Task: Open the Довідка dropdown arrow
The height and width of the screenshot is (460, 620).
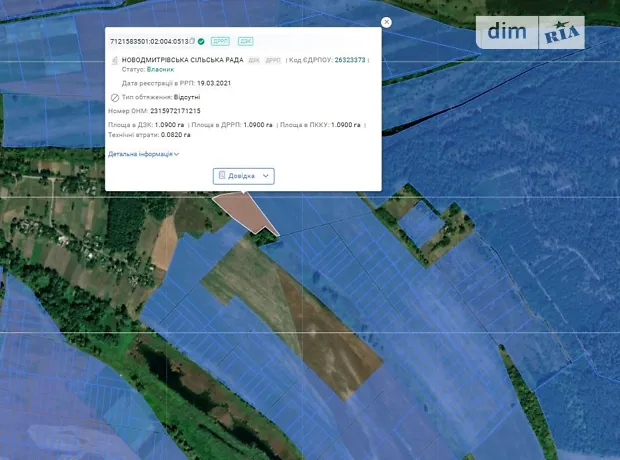Action: 265,175
